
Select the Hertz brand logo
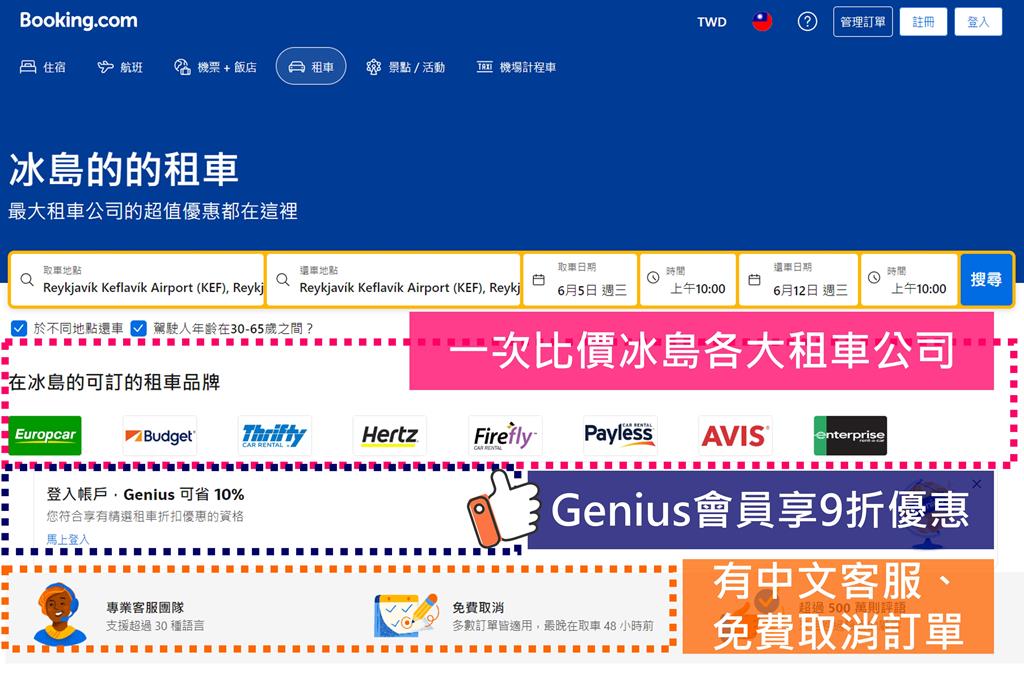[x=390, y=435]
